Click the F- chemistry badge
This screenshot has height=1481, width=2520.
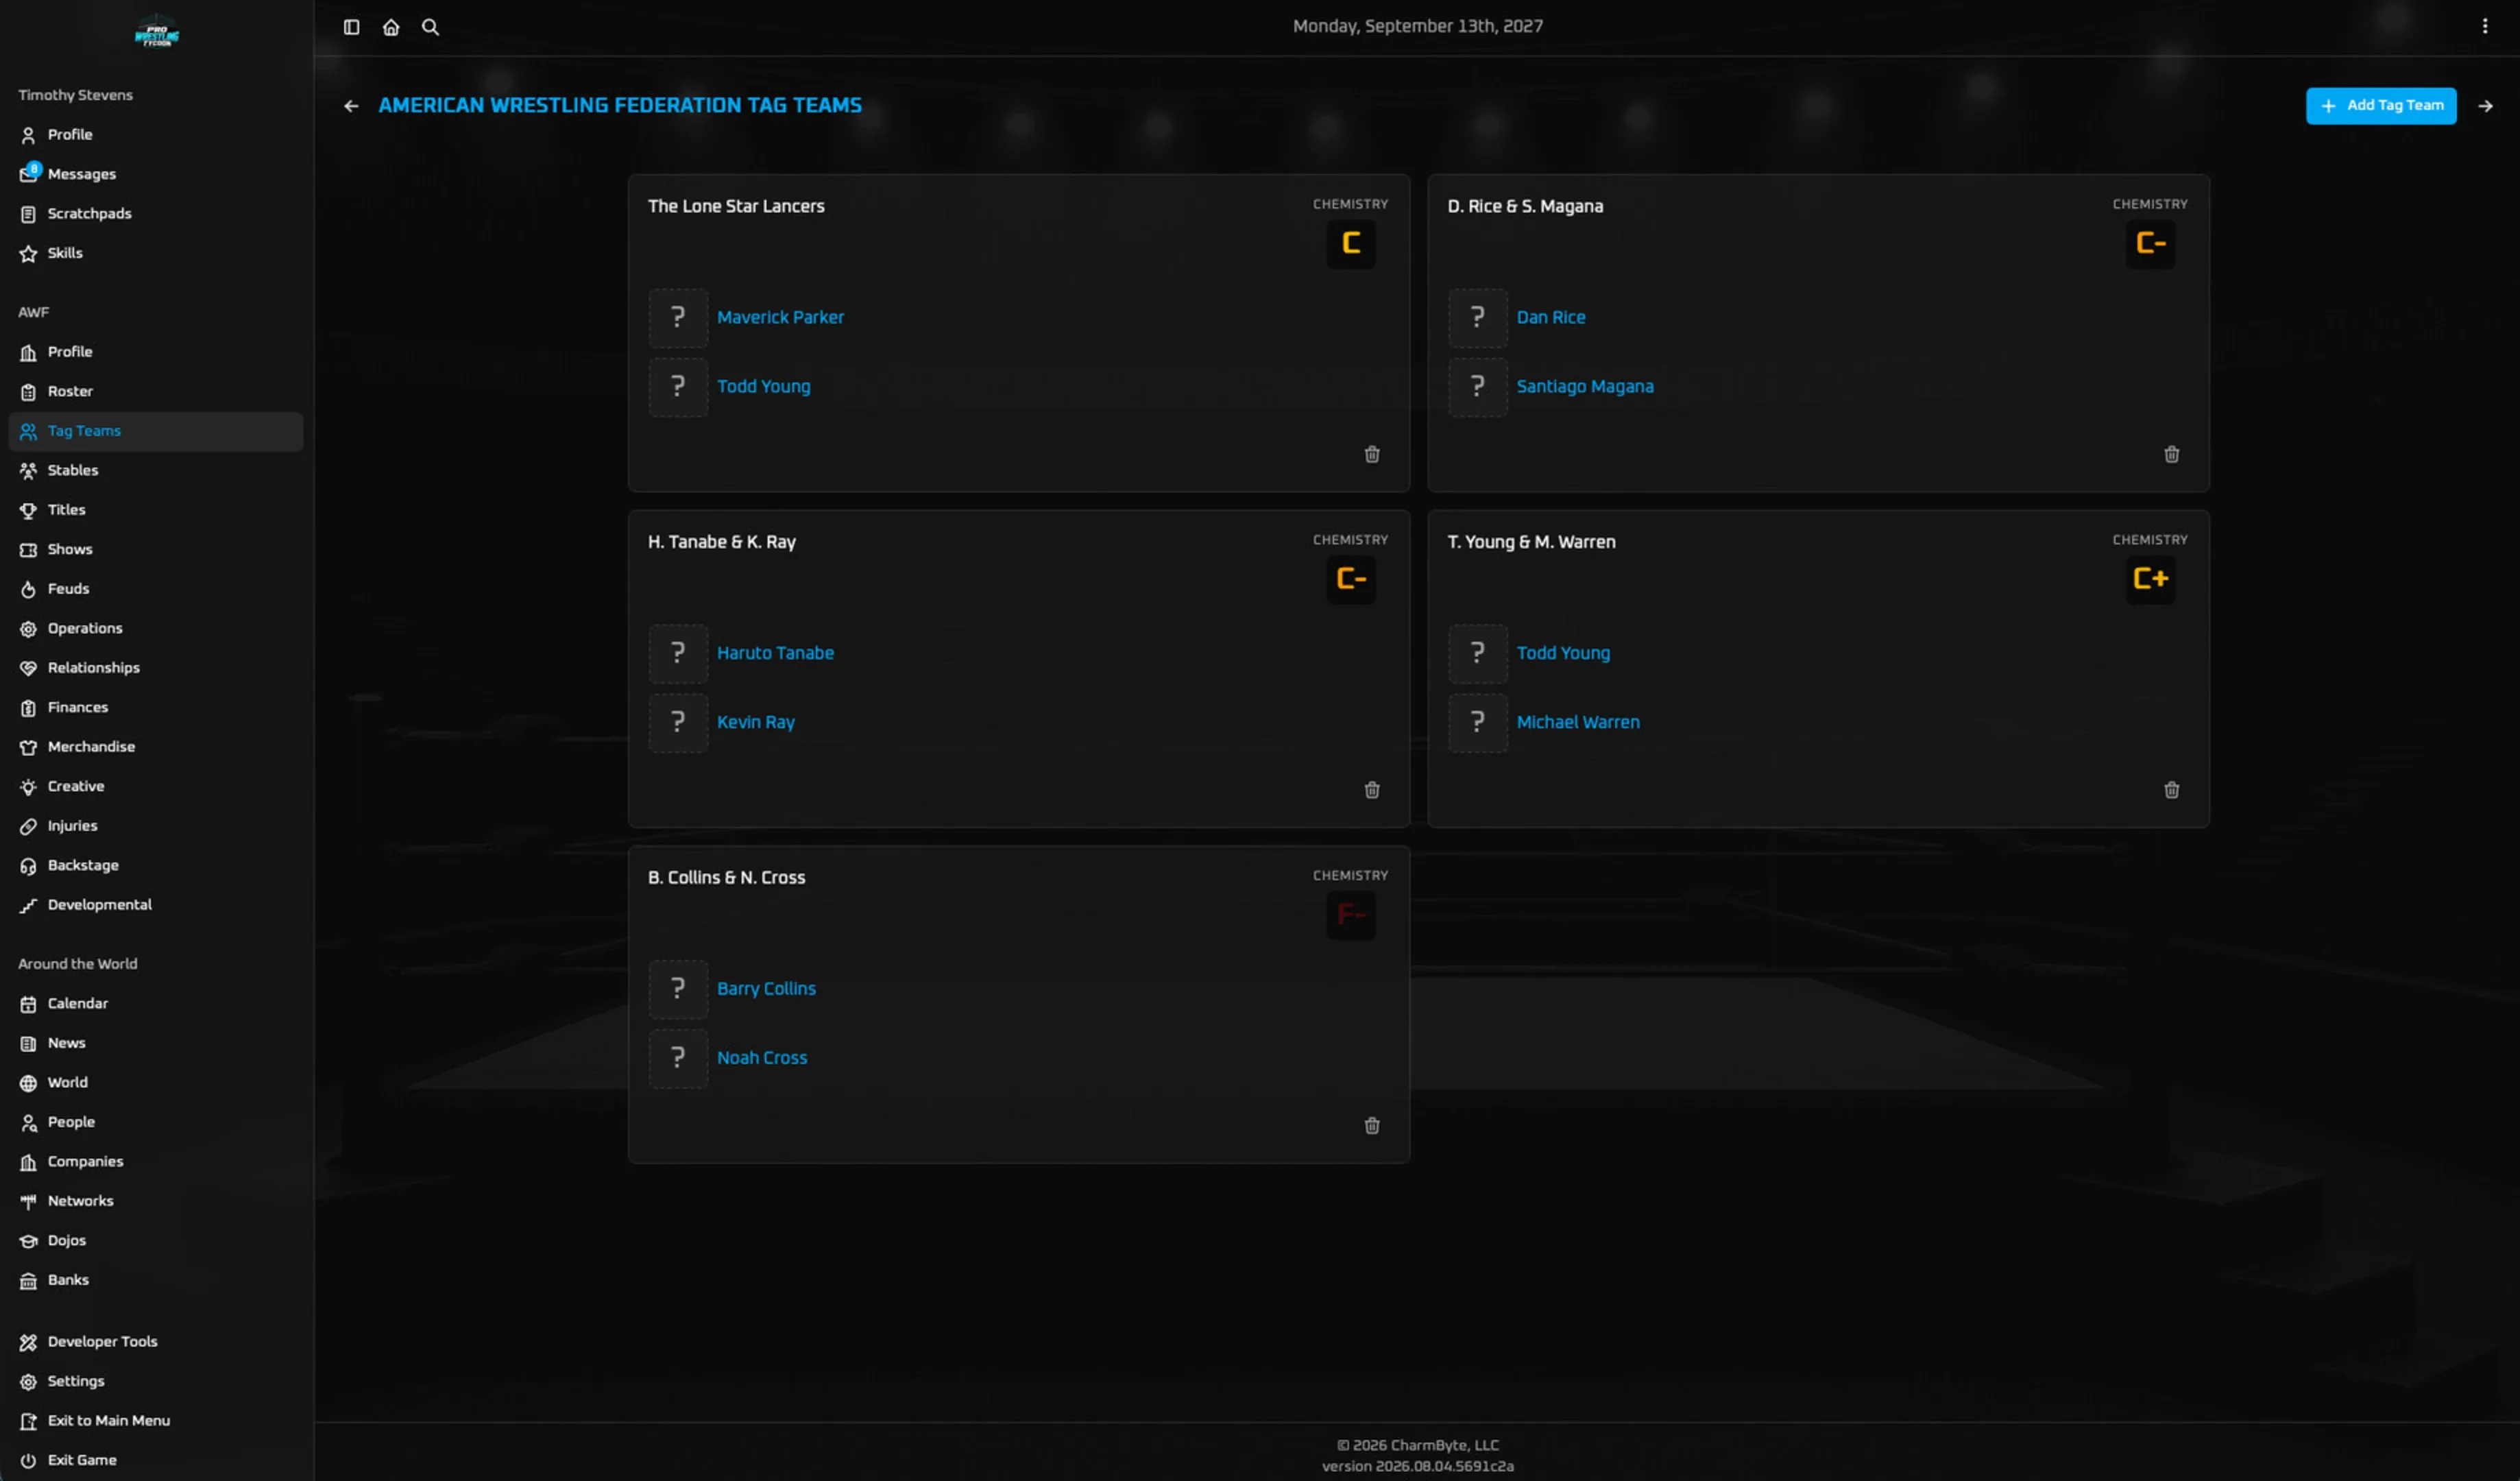pyautogui.click(x=1351, y=915)
